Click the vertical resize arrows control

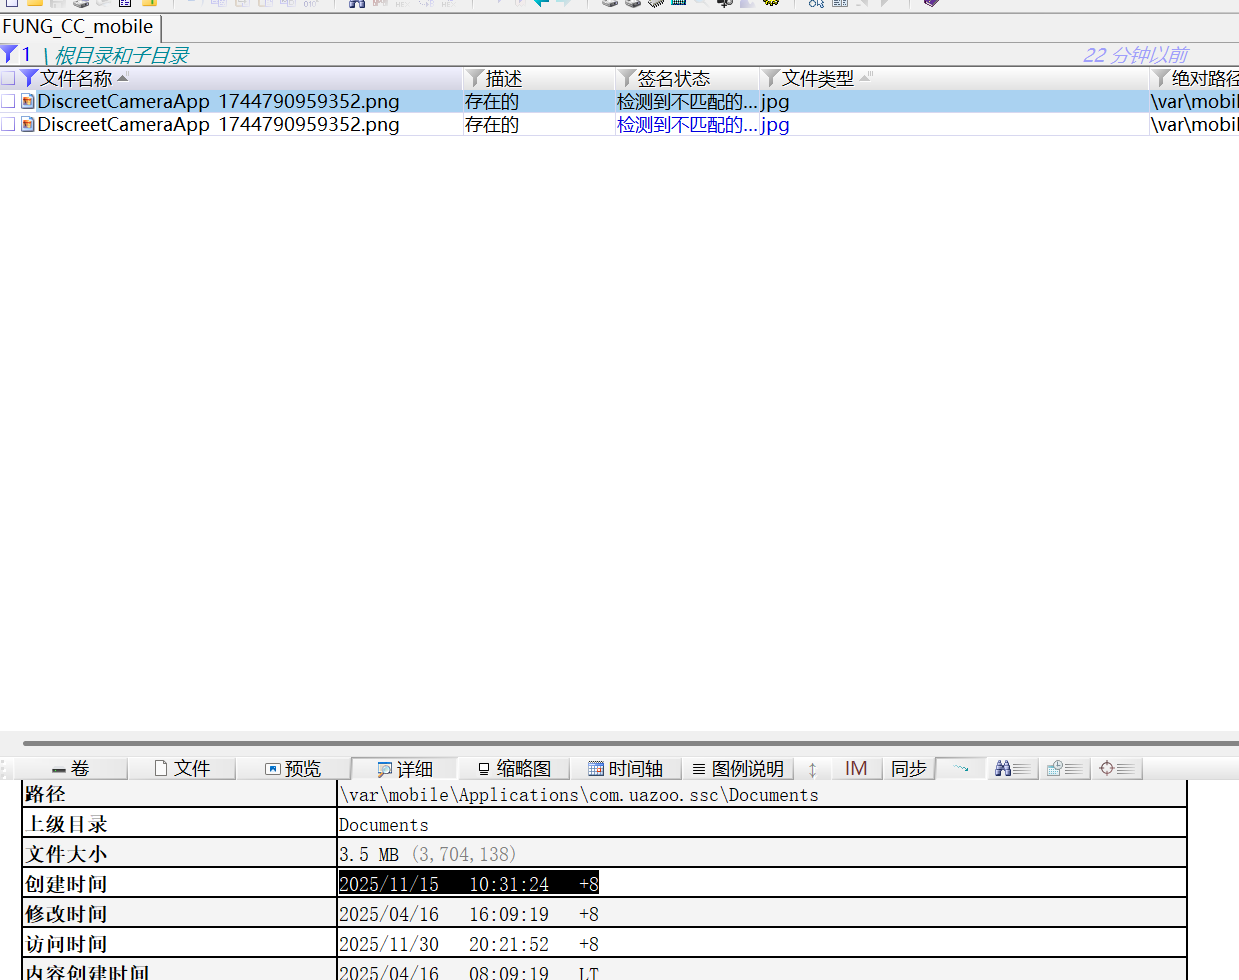[x=812, y=768]
